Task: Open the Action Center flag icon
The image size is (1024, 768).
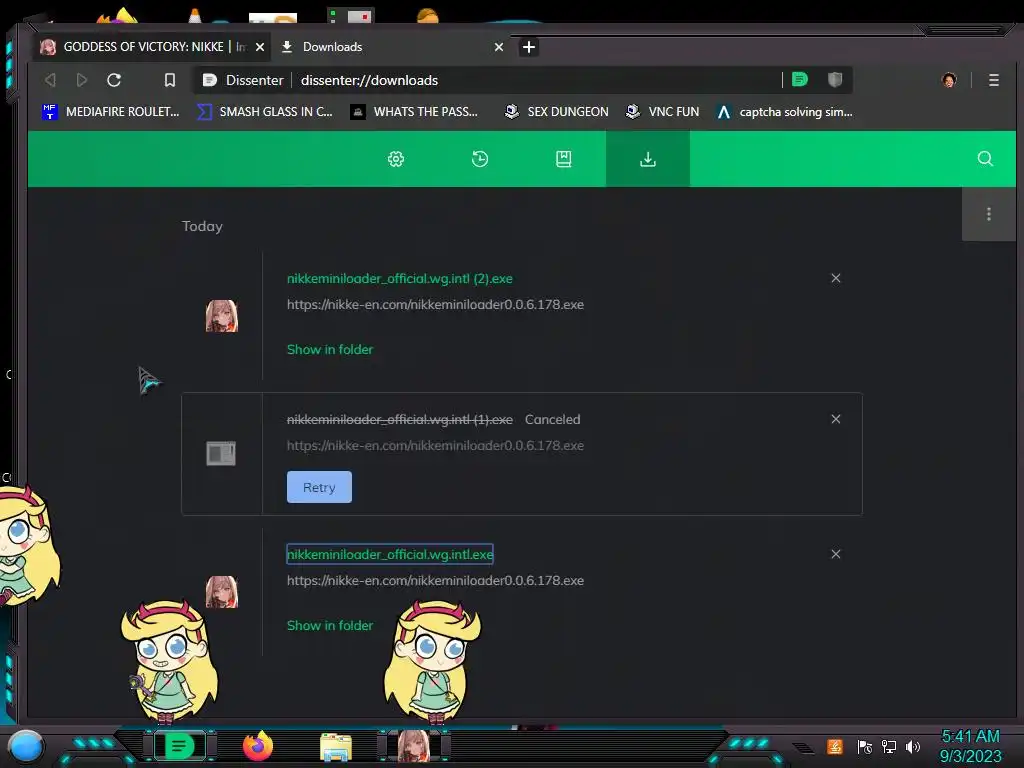Action: pyautogui.click(x=865, y=746)
